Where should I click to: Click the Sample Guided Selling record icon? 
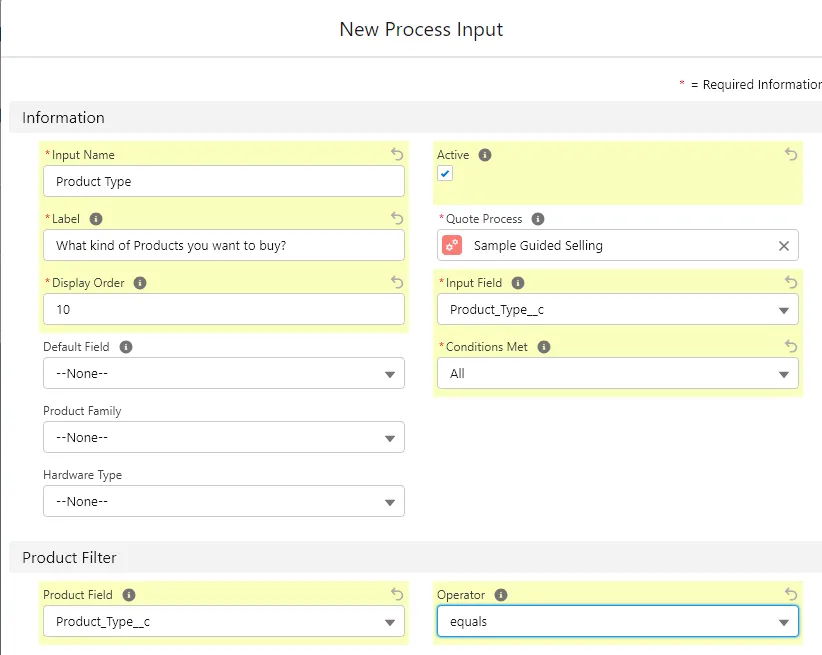(x=453, y=245)
